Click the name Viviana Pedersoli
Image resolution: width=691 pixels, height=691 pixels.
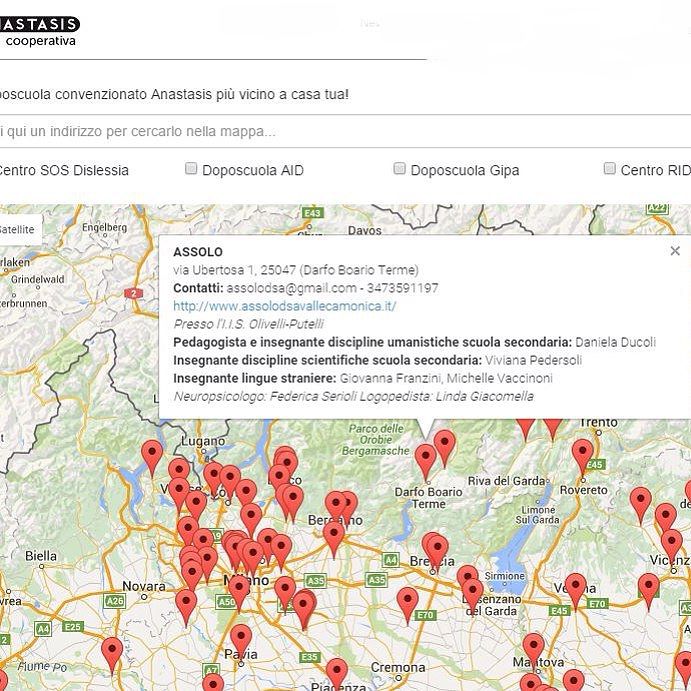533,360
